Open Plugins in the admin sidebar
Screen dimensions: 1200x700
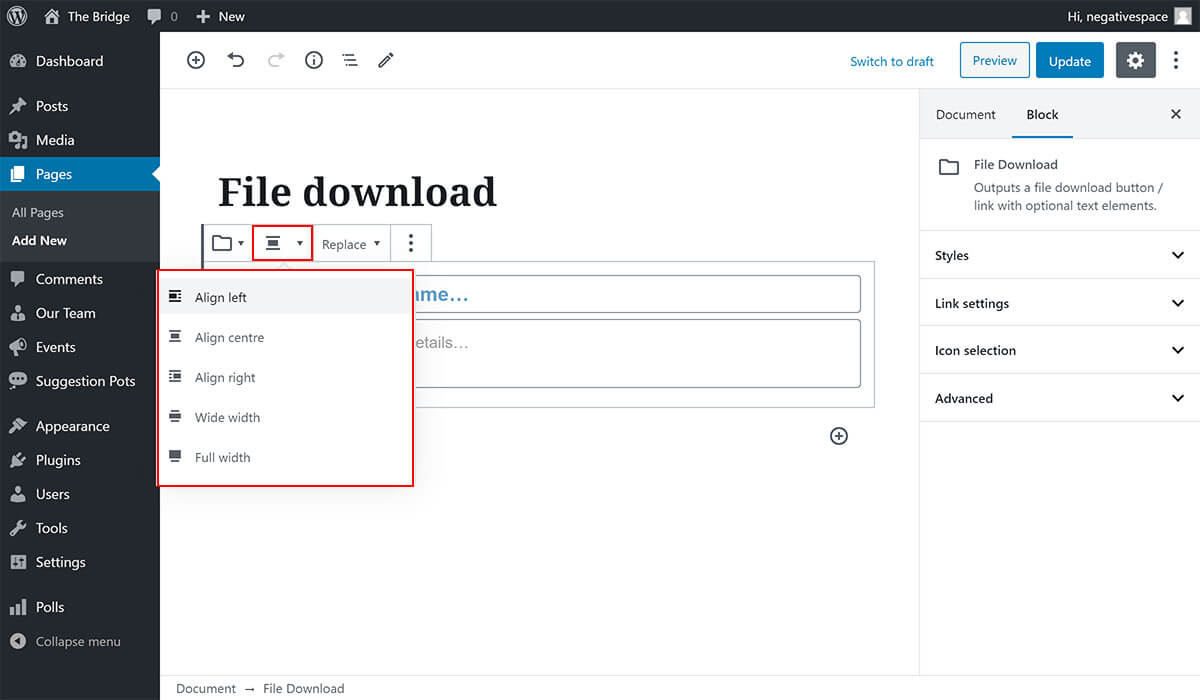click(x=58, y=460)
